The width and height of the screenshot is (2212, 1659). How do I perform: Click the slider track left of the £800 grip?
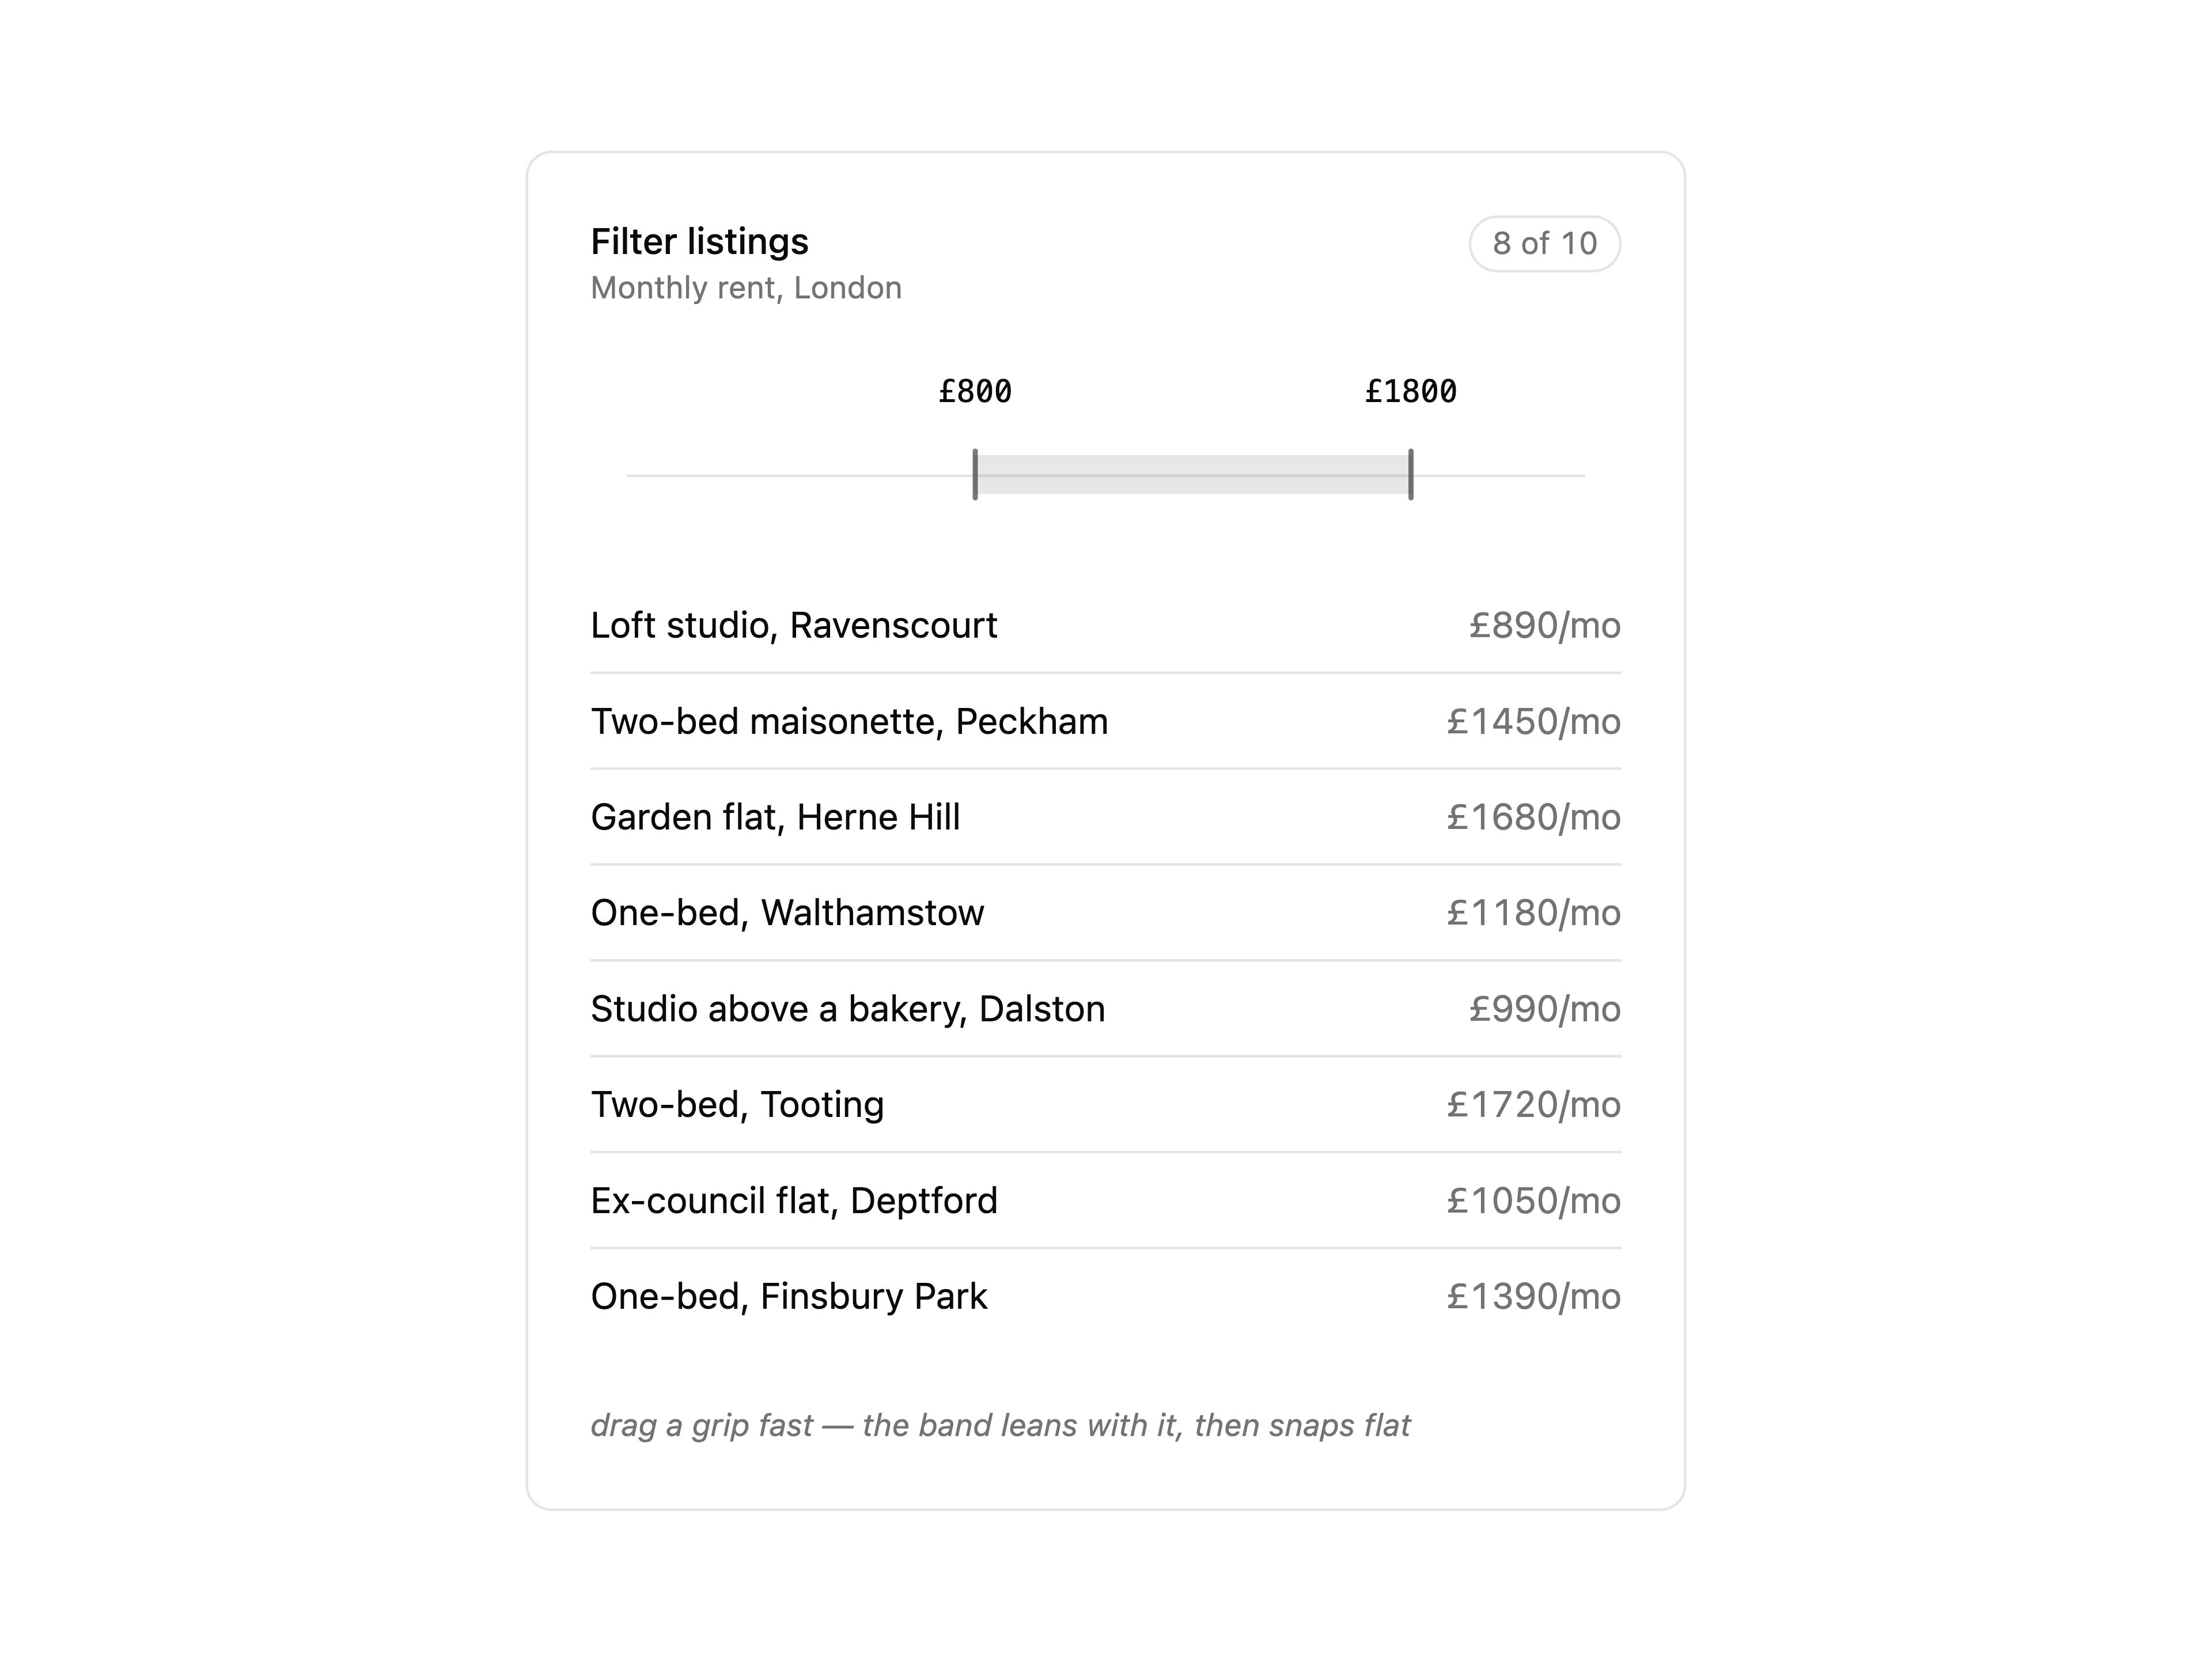coord(799,475)
